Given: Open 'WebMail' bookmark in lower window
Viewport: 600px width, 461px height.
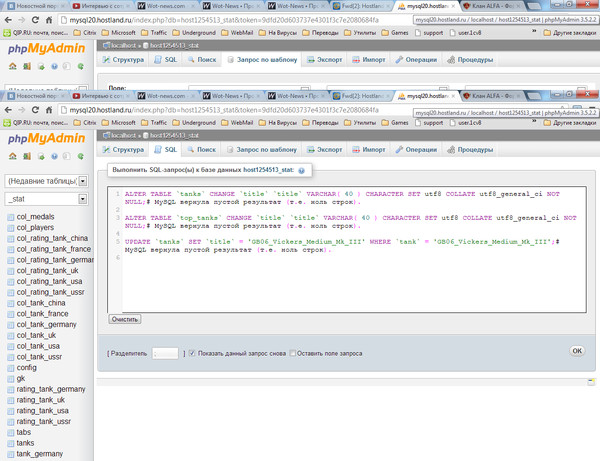Looking at the screenshot, I should coord(237,123).
